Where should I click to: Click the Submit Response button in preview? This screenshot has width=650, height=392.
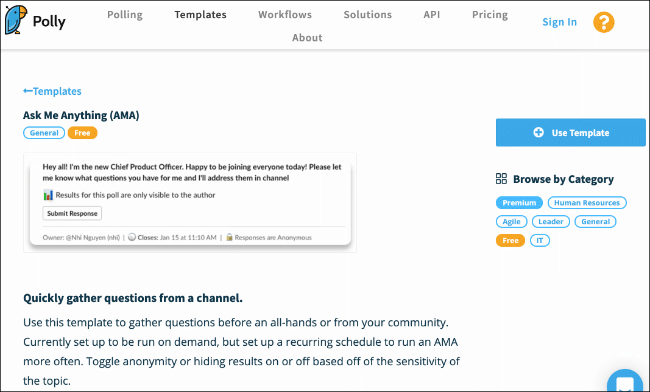tap(72, 213)
